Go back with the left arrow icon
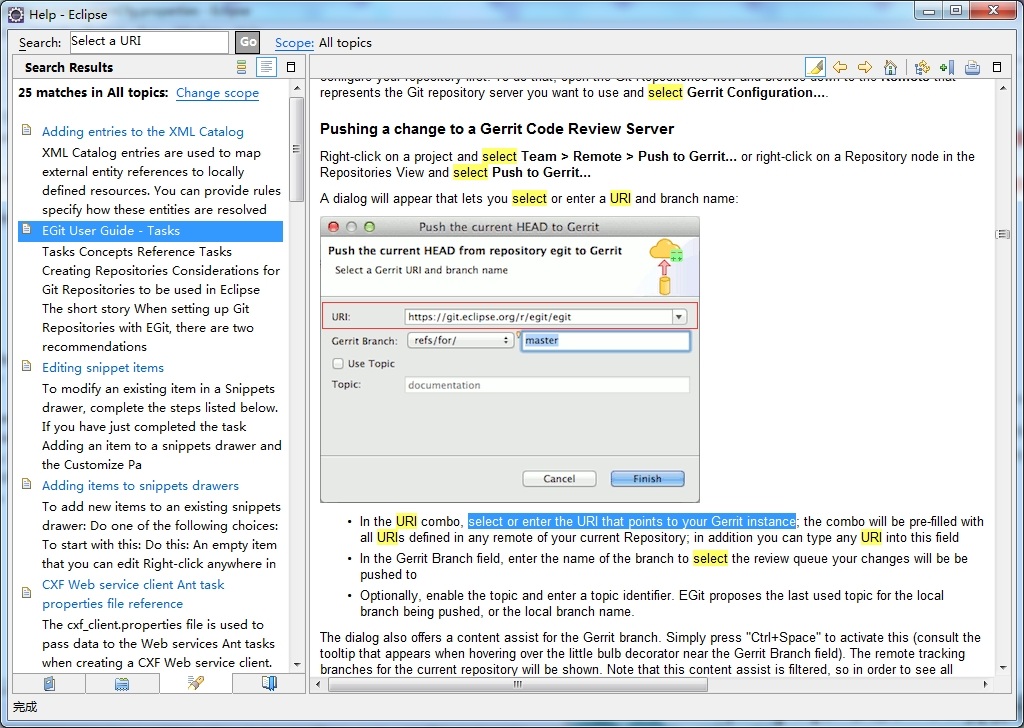The width and height of the screenshot is (1024, 728). coord(840,67)
